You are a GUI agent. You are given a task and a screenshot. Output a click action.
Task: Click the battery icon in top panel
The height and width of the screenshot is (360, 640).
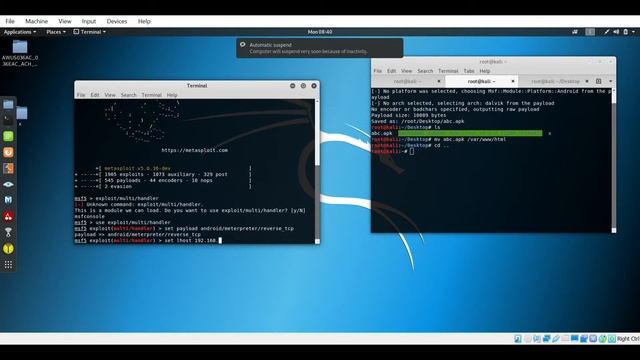click(625, 32)
